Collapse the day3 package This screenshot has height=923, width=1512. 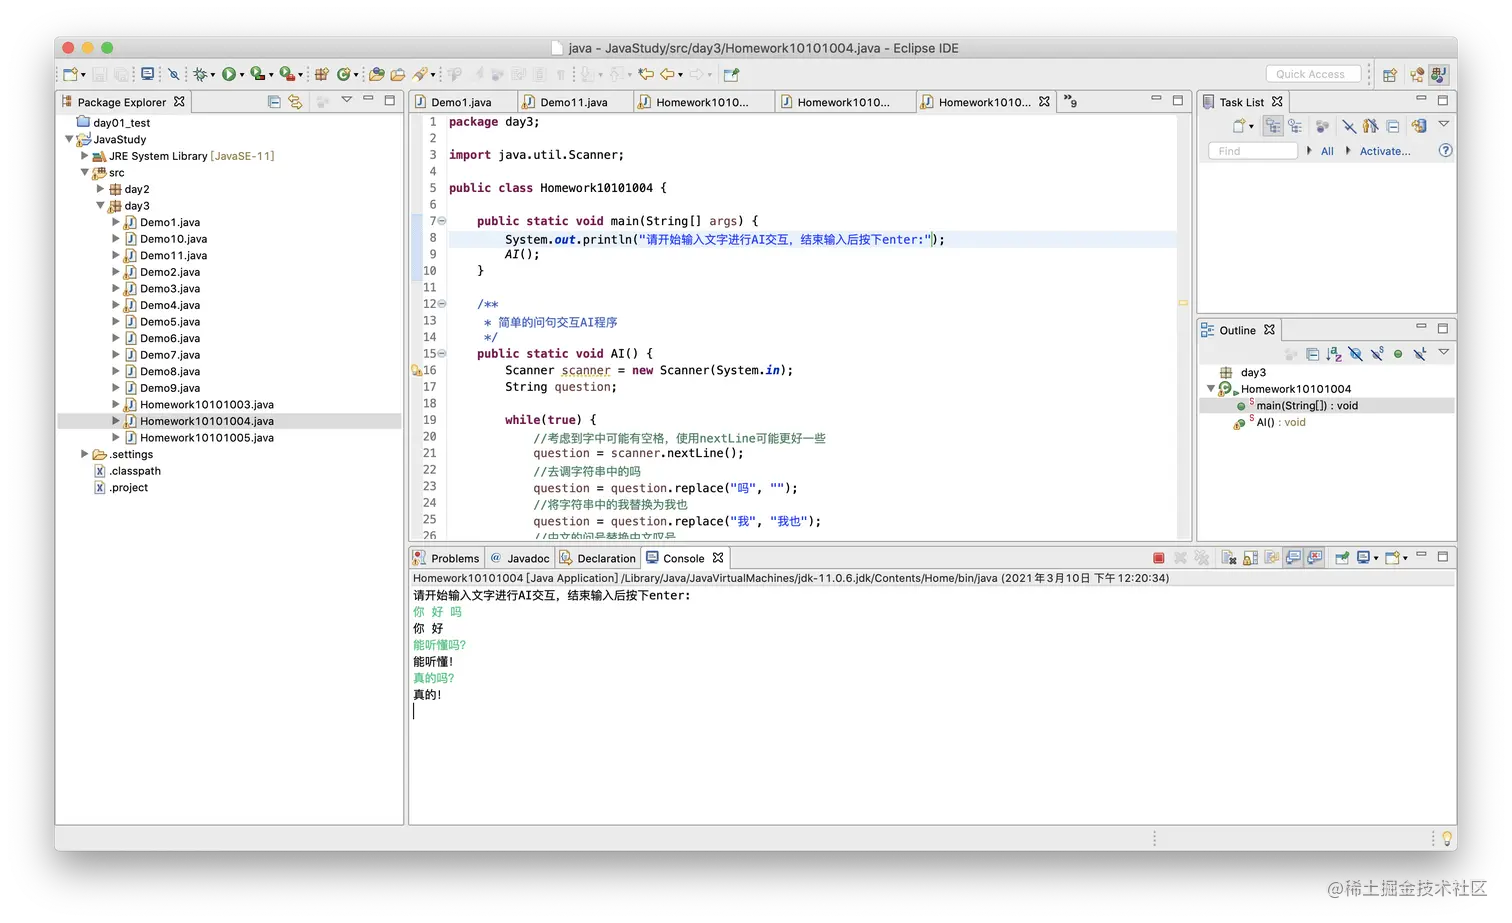[x=100, y=206]
